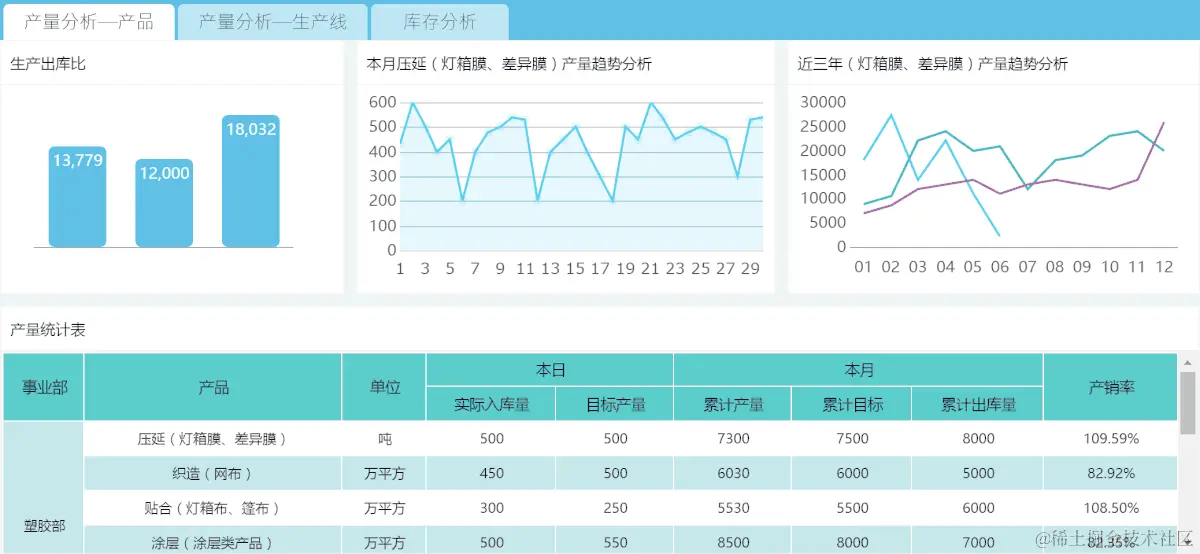Click the table's vertical scrollbar thumb
Viewport: 1200px width, 554px height.
coord(1188,403)
